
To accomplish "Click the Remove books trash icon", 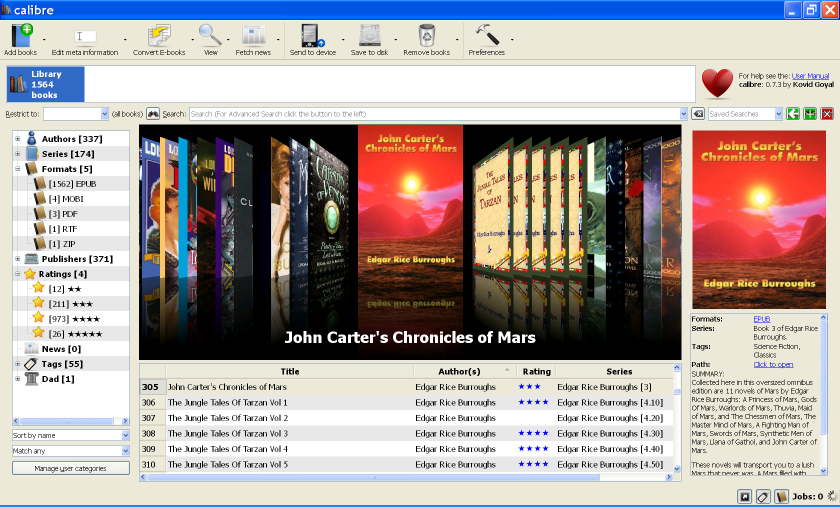I will [426, 35].
